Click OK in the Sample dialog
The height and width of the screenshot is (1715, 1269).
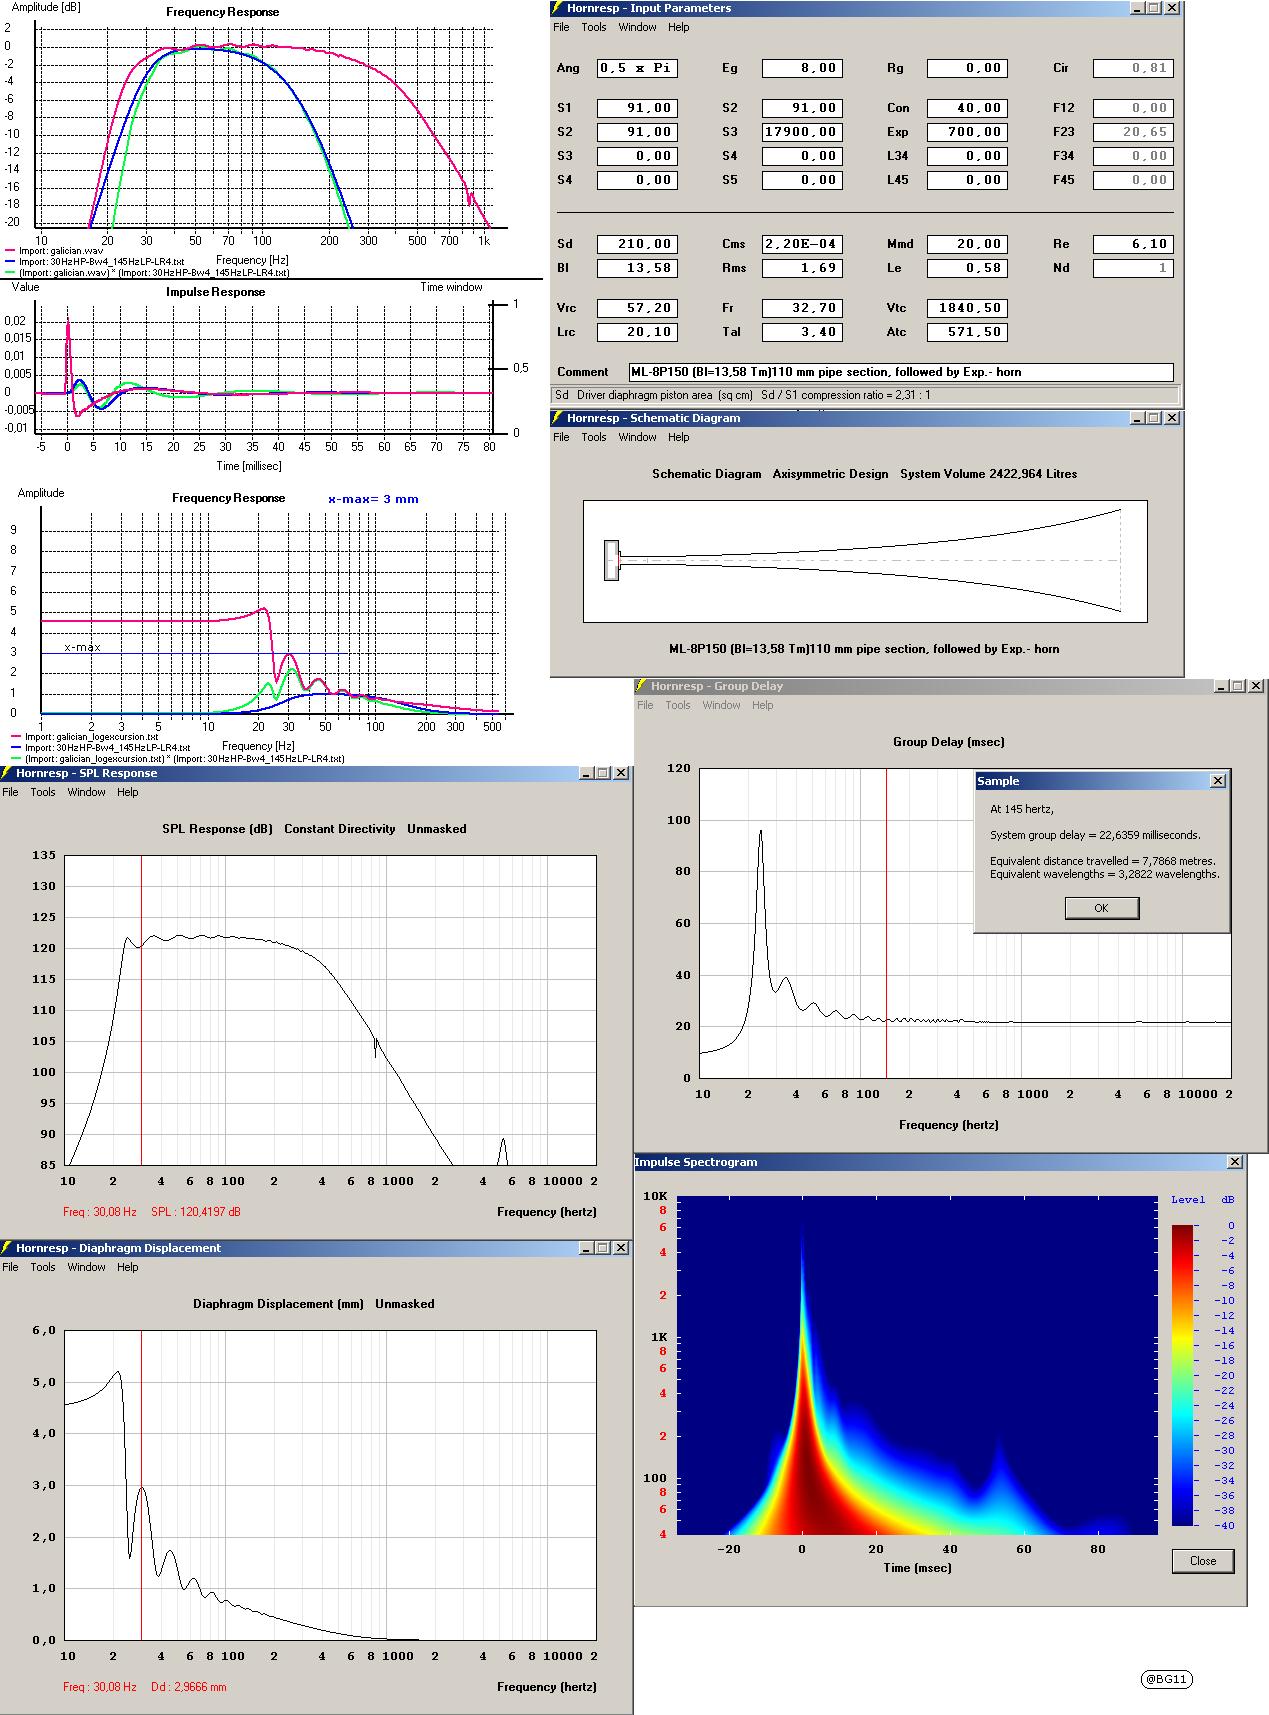pyautogui.click(x=1101, y=908)
